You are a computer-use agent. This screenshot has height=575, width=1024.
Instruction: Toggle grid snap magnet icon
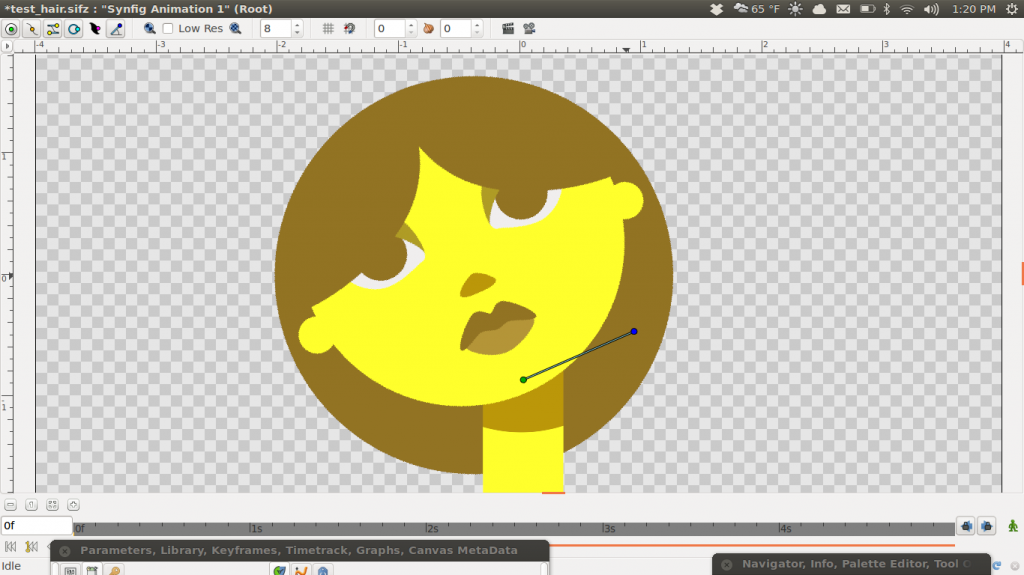[x=349, y=29]
